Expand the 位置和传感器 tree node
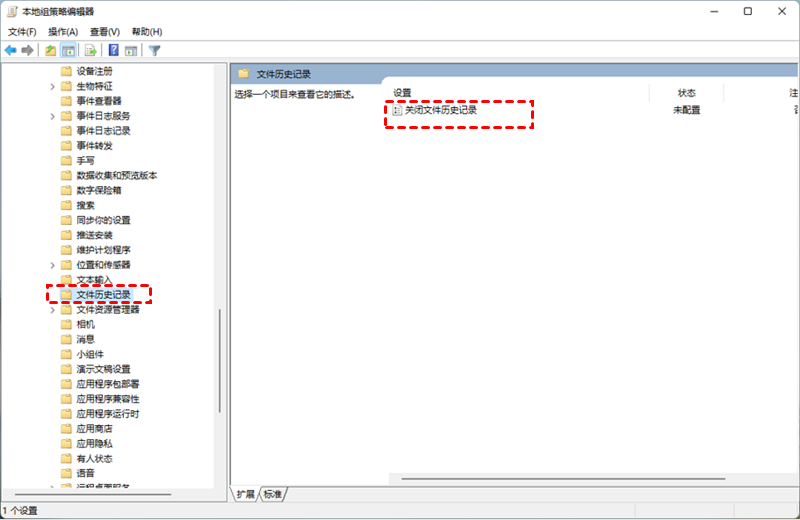The height and width of the screenshot is (520, 800). pos(52,265)
